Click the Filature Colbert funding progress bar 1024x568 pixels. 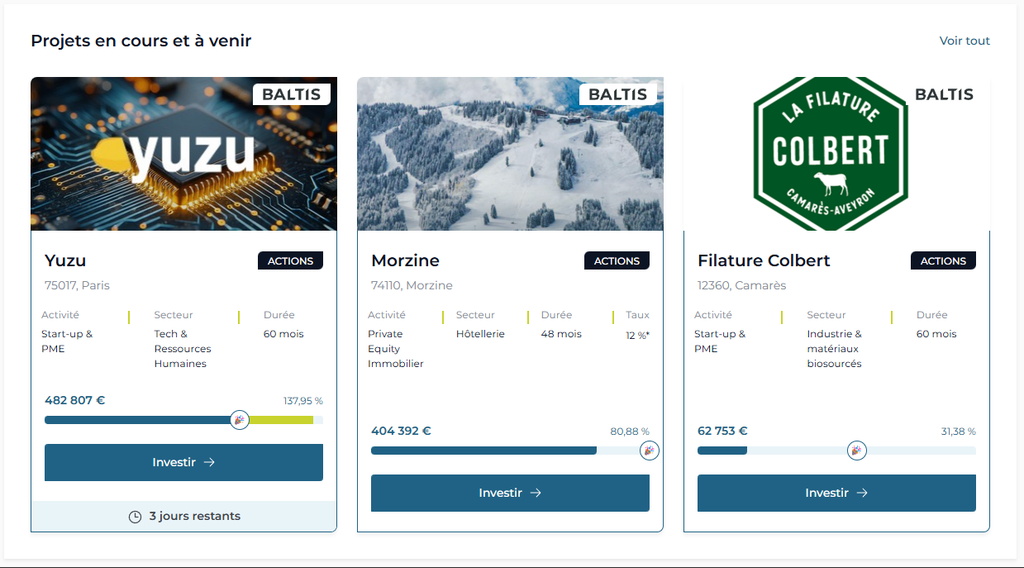click(x=837, y=450)
